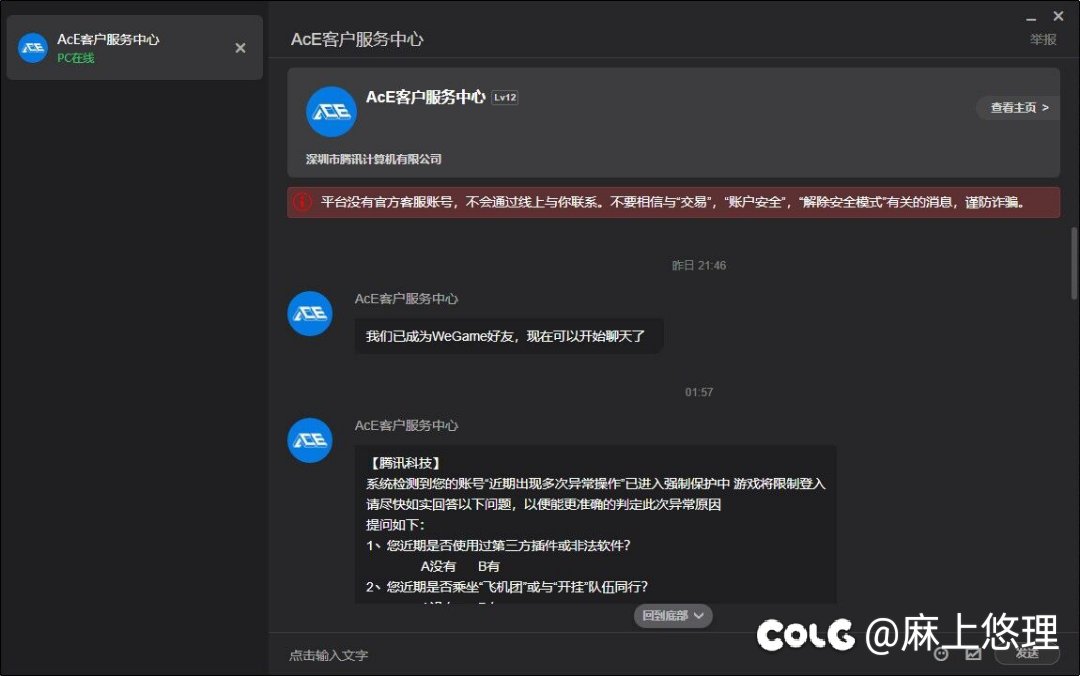Click the 深圳市腾讯计算机有限公司 company text
The width and height of the screenshot is (1080, 676).
373,159
